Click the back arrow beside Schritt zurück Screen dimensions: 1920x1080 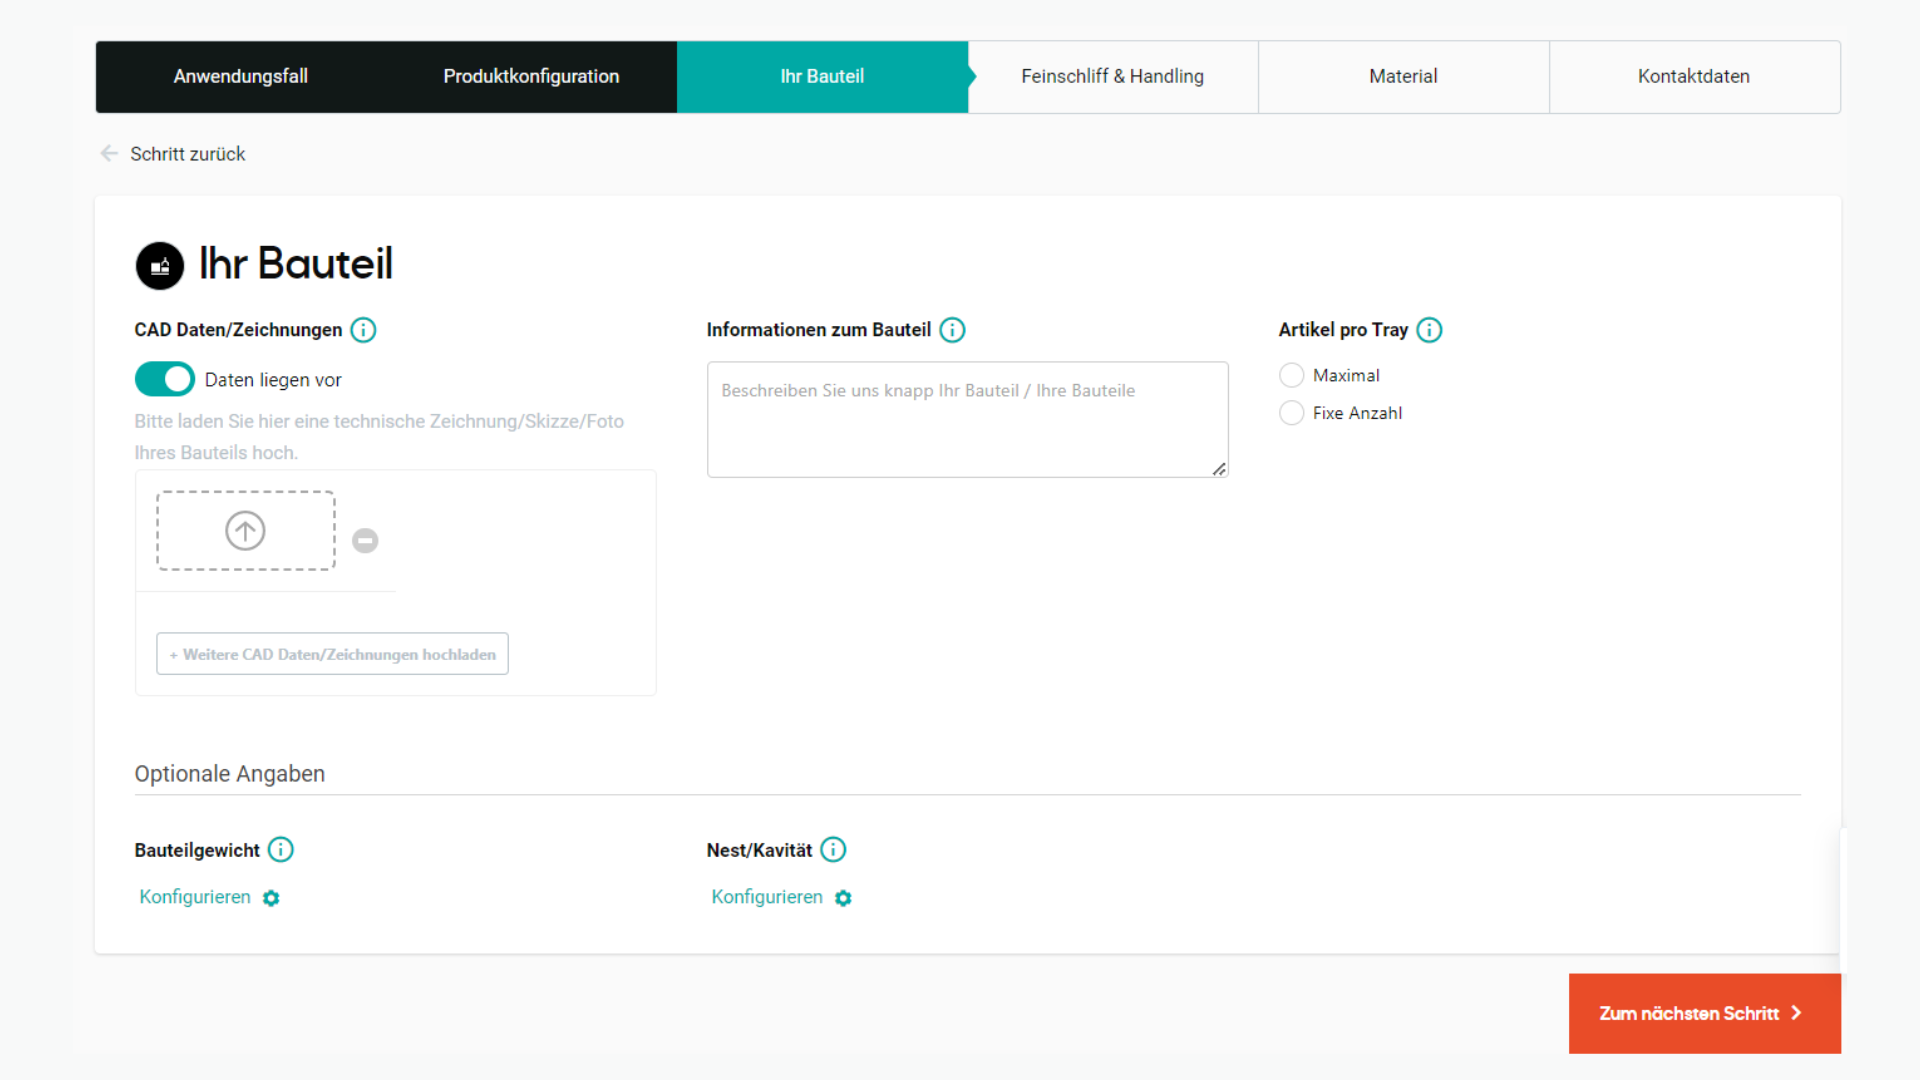[x=109, y=153]
